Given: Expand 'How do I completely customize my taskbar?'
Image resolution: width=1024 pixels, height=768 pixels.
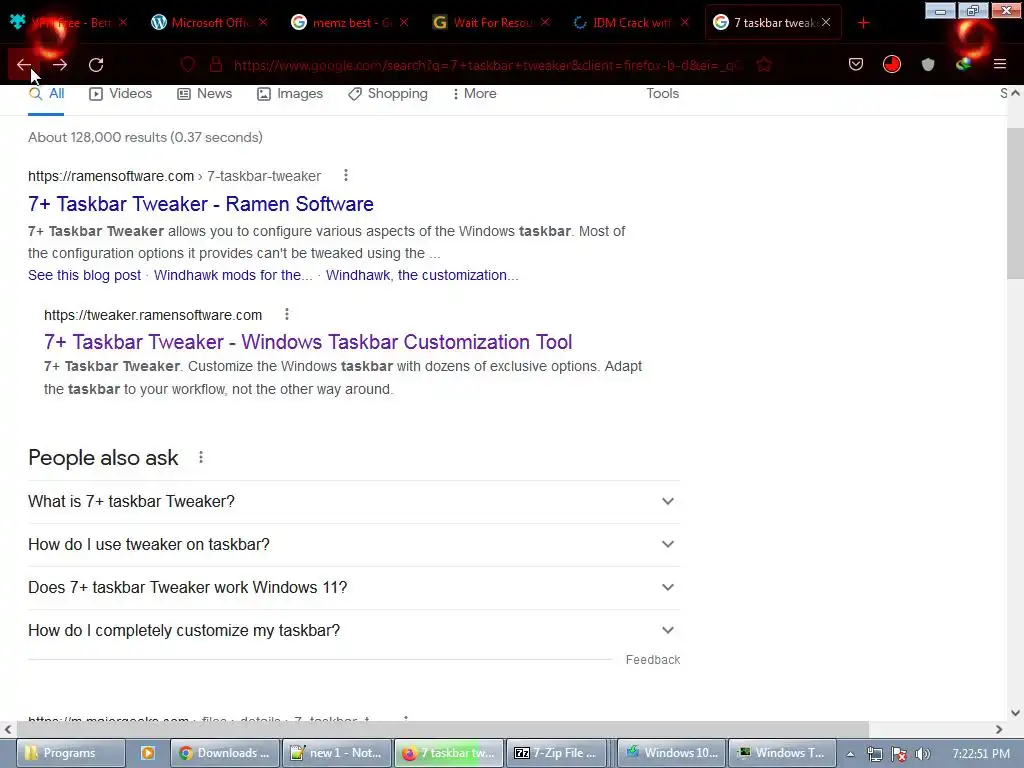Looking at the screenshot, I should pyautogui.click(x=353, y=631).
